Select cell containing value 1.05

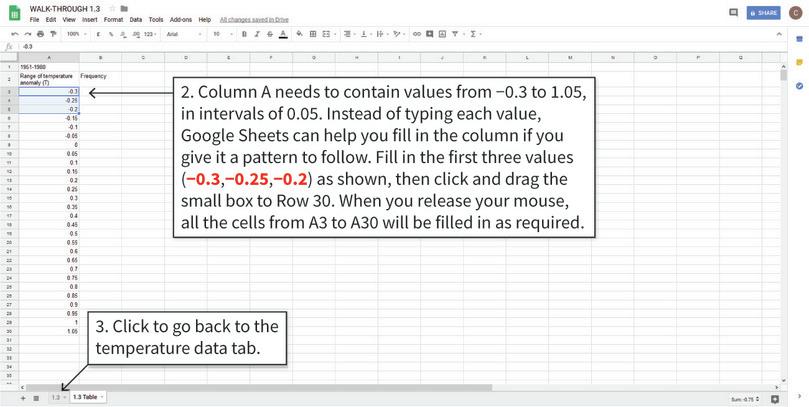[x=49, y=332]
